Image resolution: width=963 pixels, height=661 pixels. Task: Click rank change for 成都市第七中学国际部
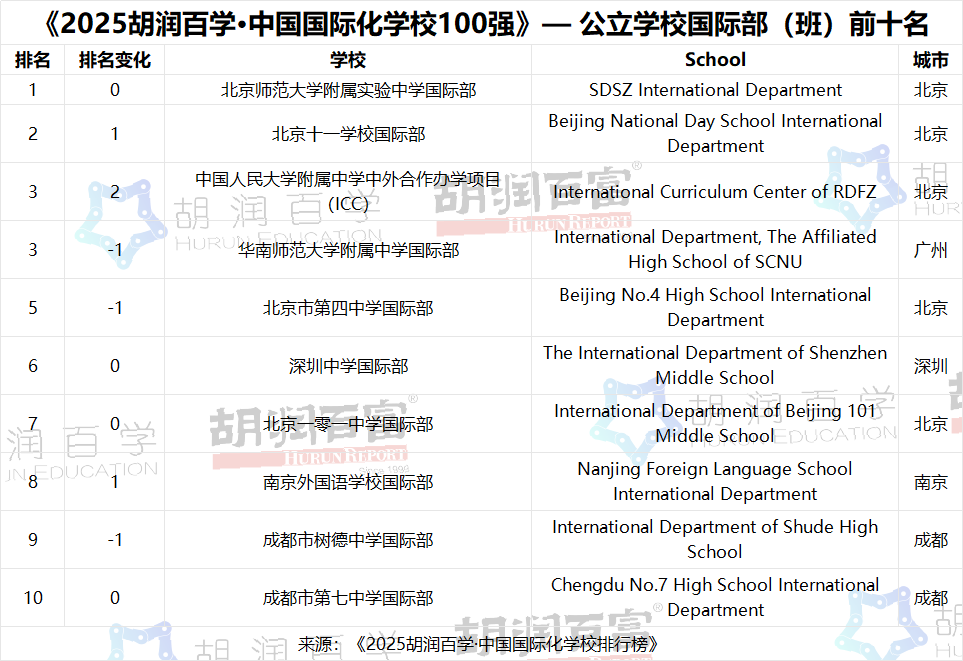click(x=115, y=598)
